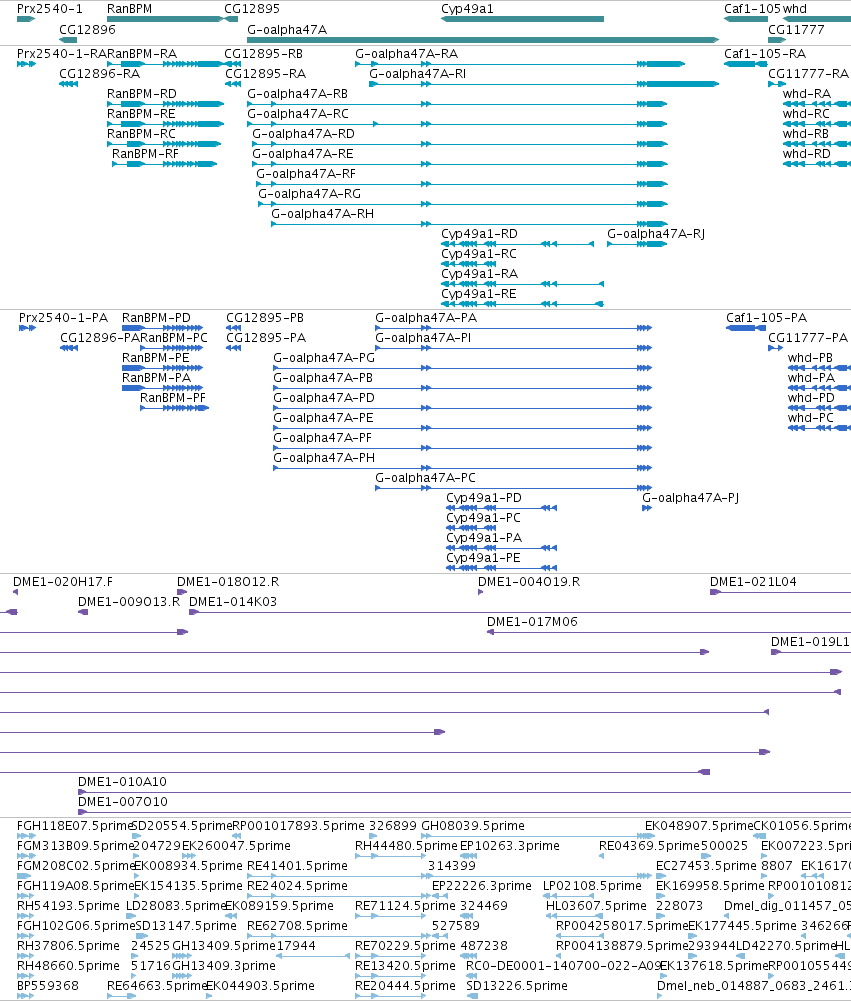Viewport: 851px width, 1001px height.
Task: Click the CG12896 gene label
Action: 87,29
